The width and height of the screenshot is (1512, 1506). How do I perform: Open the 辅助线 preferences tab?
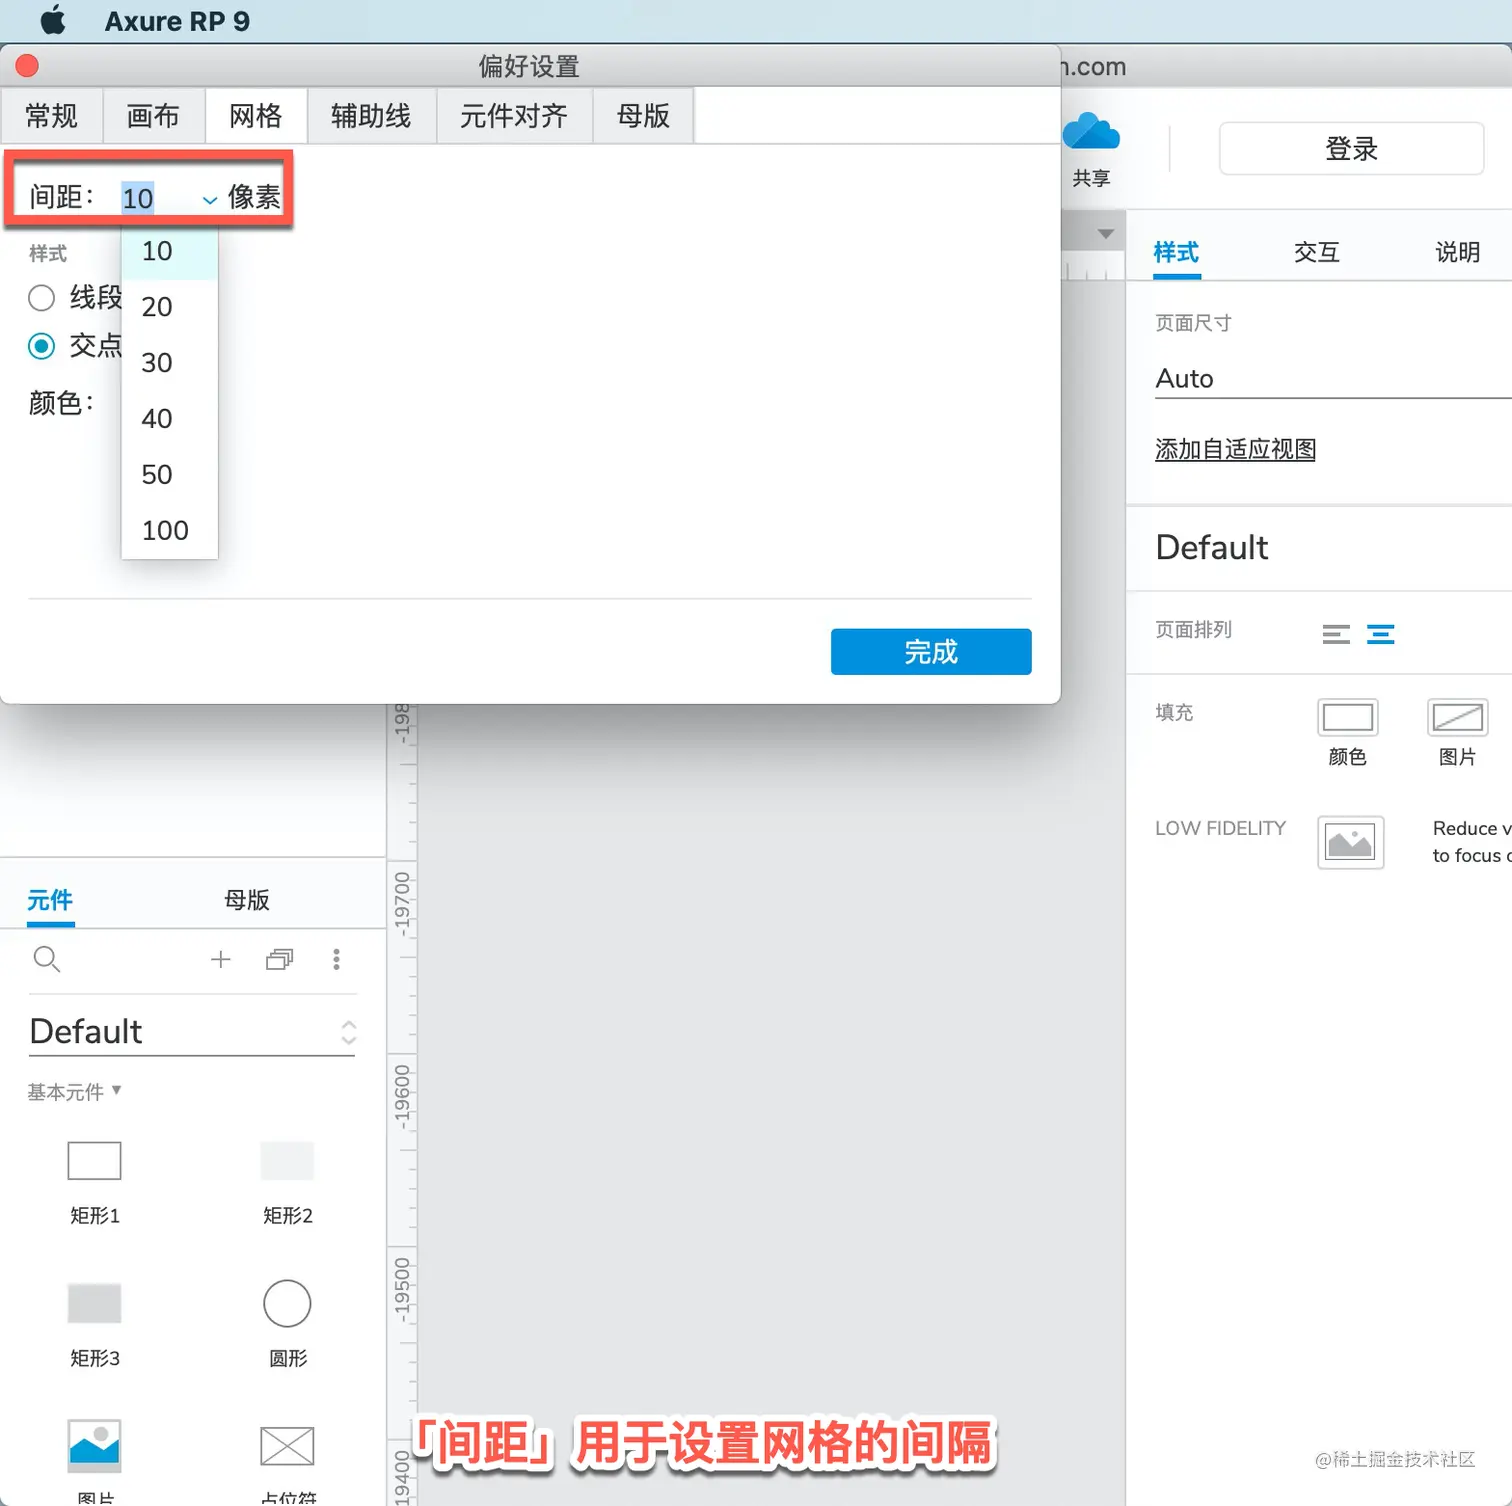(371, 116)
